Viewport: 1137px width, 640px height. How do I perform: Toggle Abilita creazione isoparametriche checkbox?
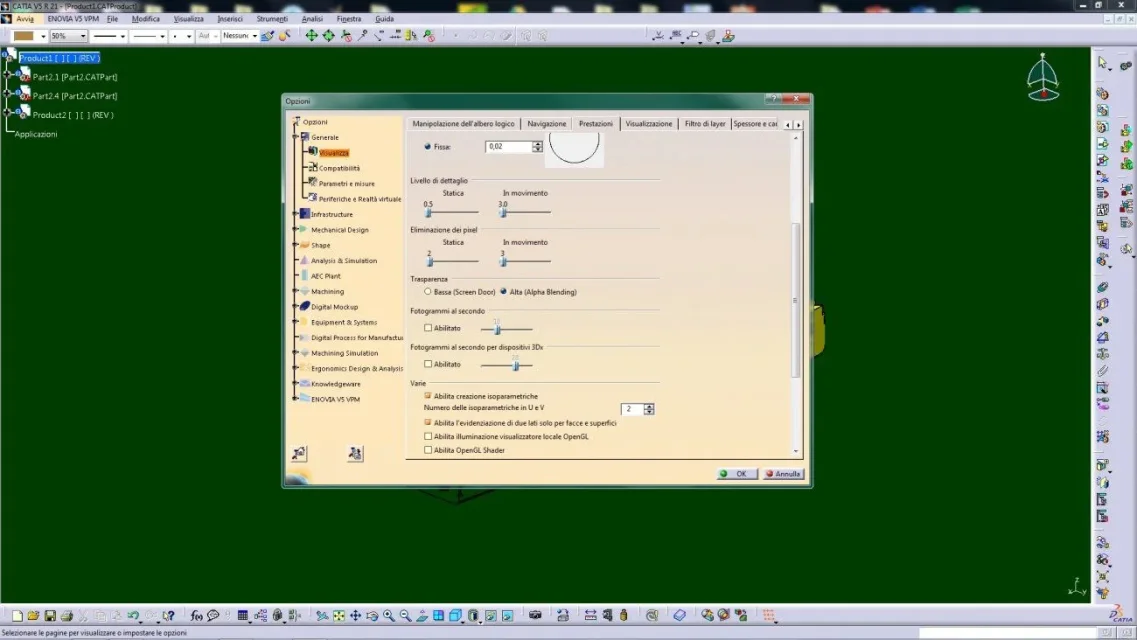(428, 396)
